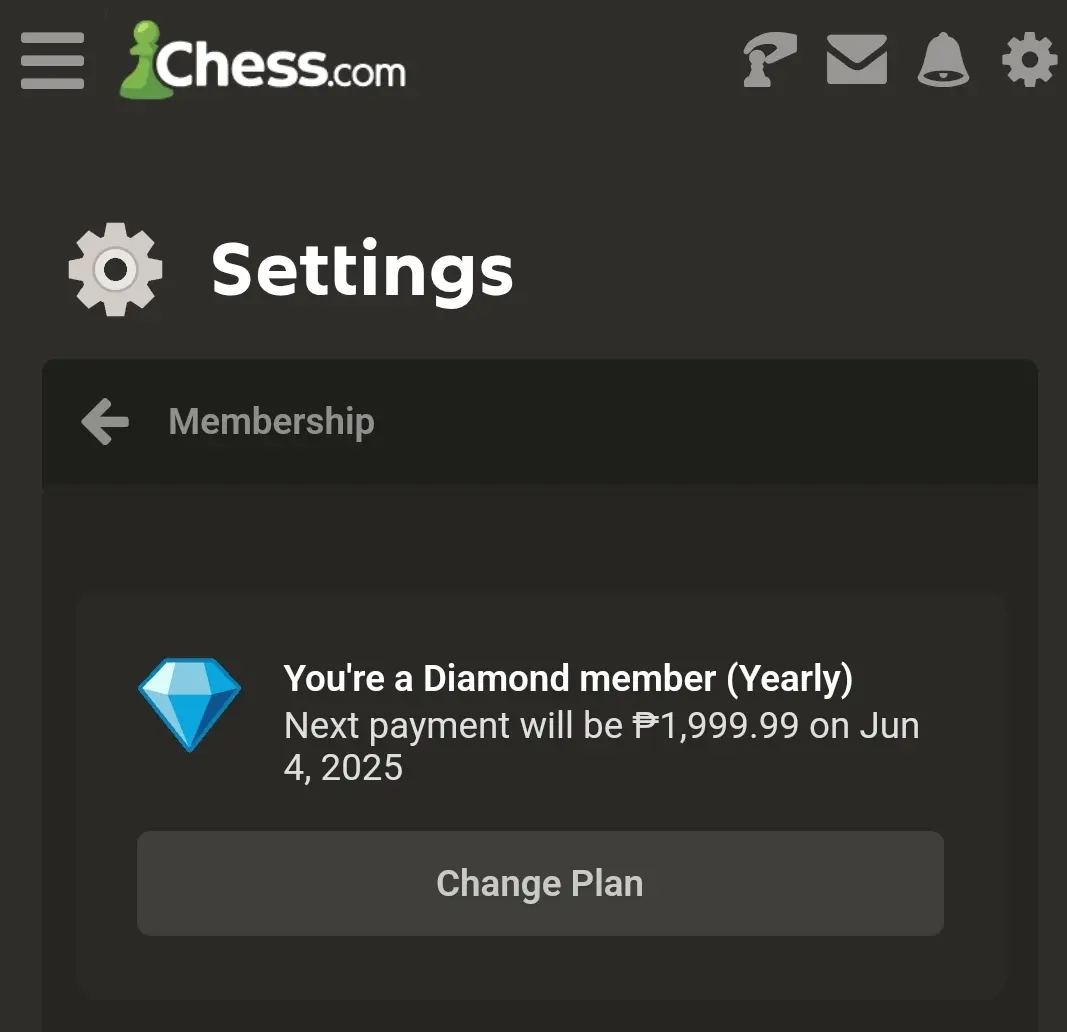Open settings from top-right gear icon

(1029, 60)
